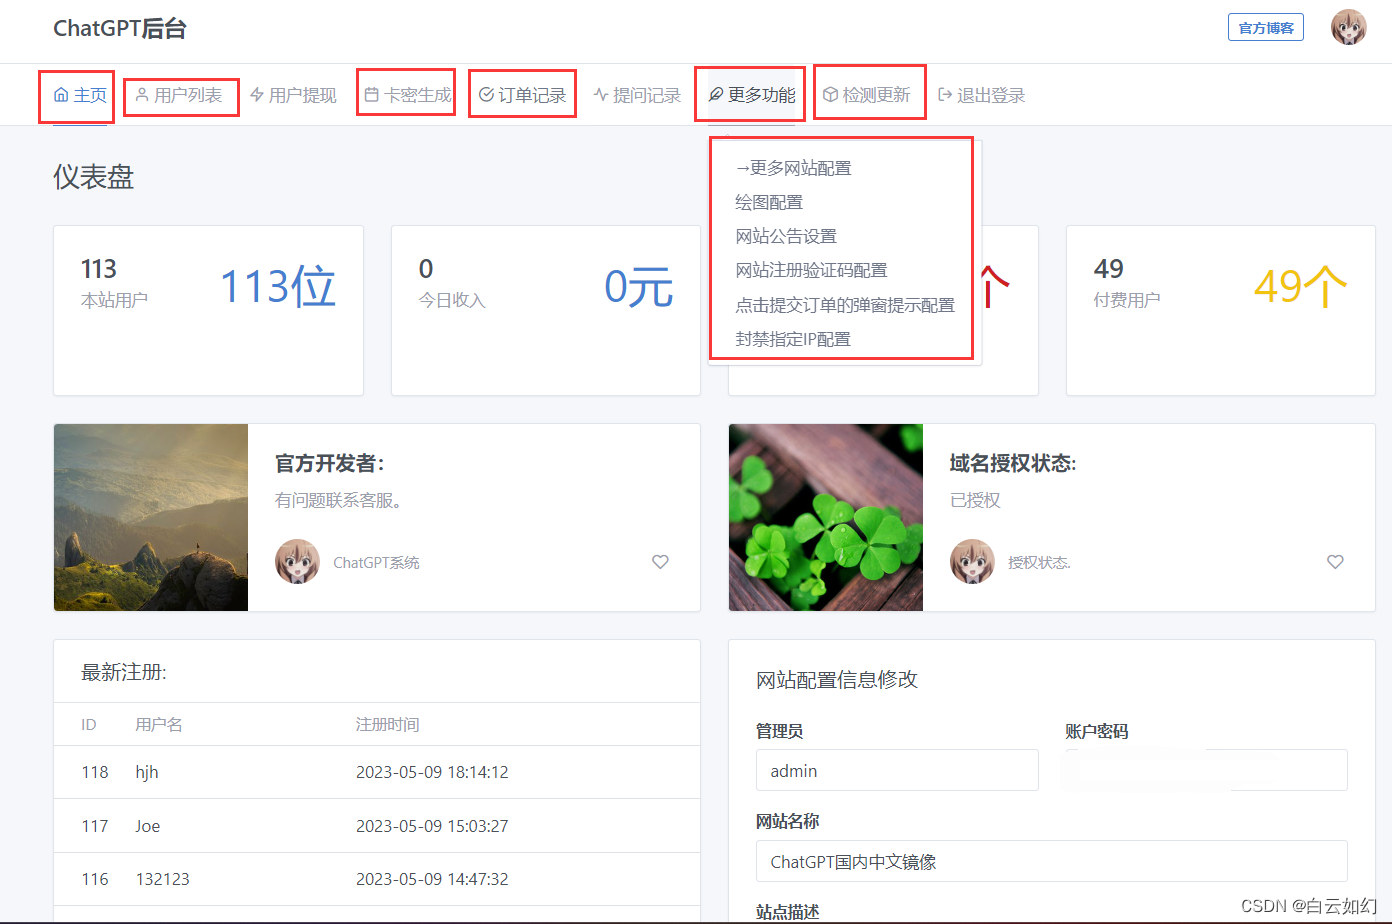
Task: Click the 113位 user count
Action: 278,287
